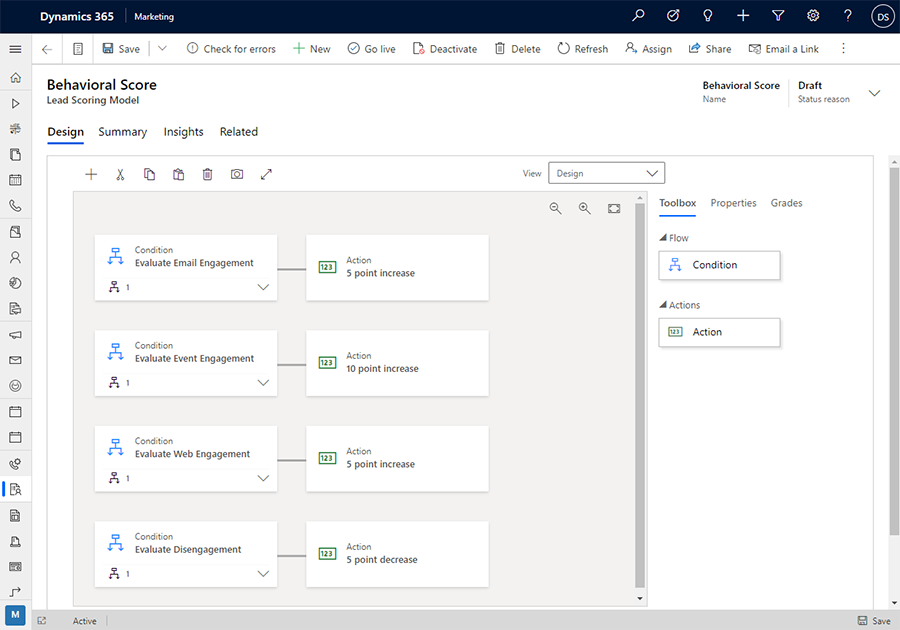This screenshot has height=630, width=900.
Task: Collapse the Flow section in Toolbox
Action: 663,238
